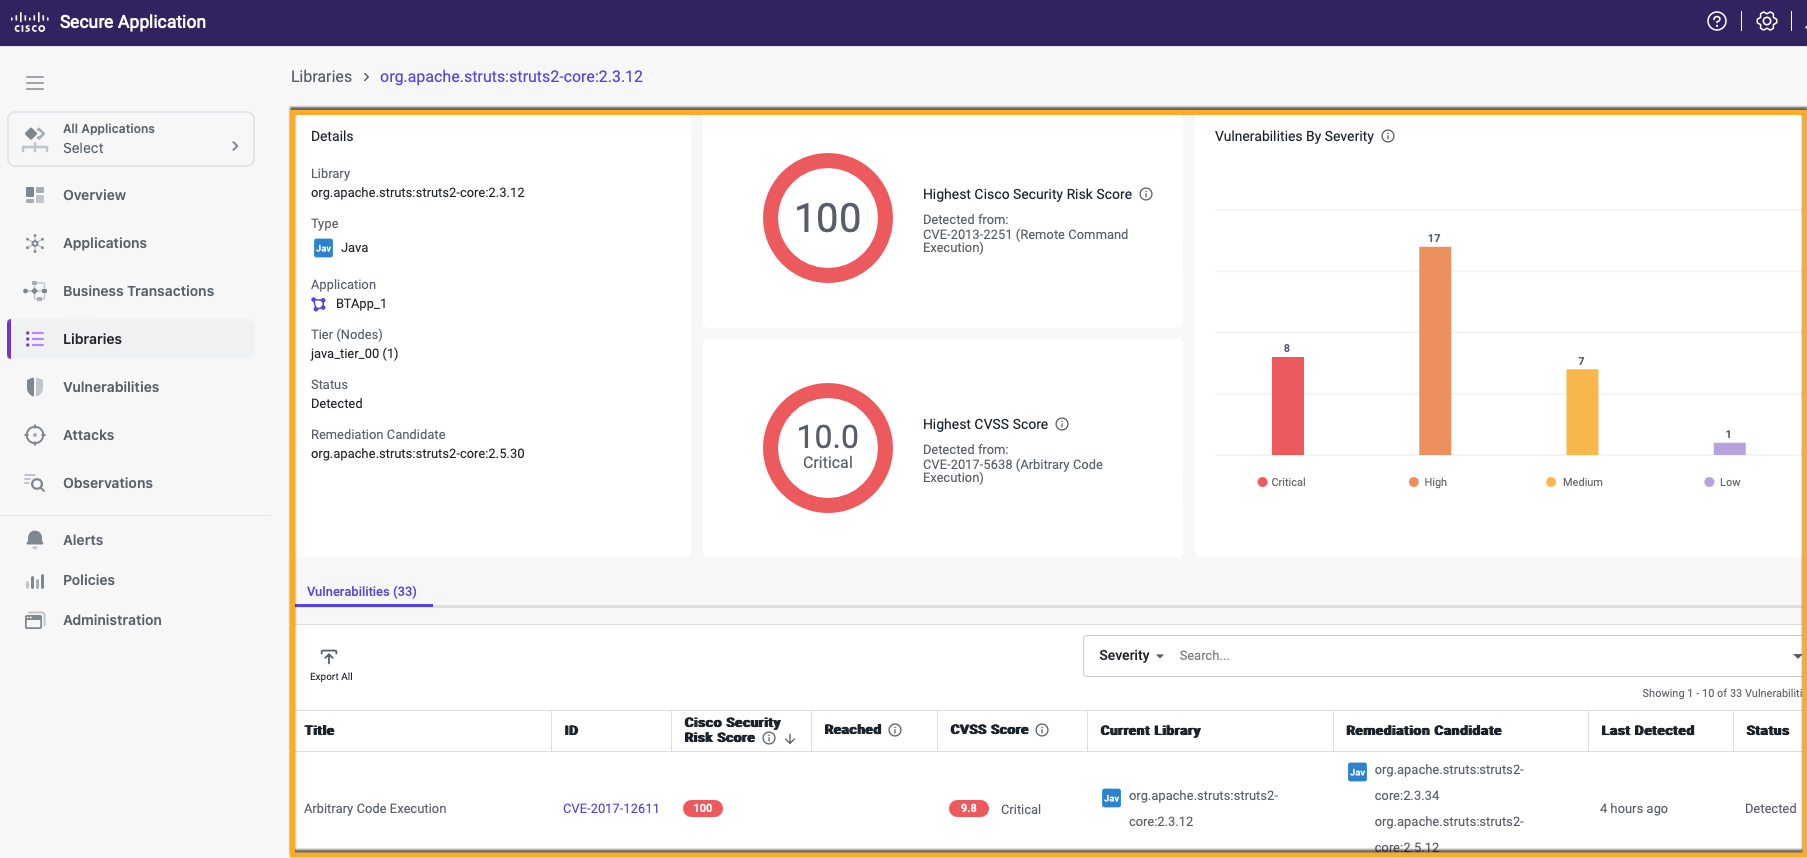Click the Vulnerabilities shield icon
The image size is (1807, 858).
click(35, 387)
